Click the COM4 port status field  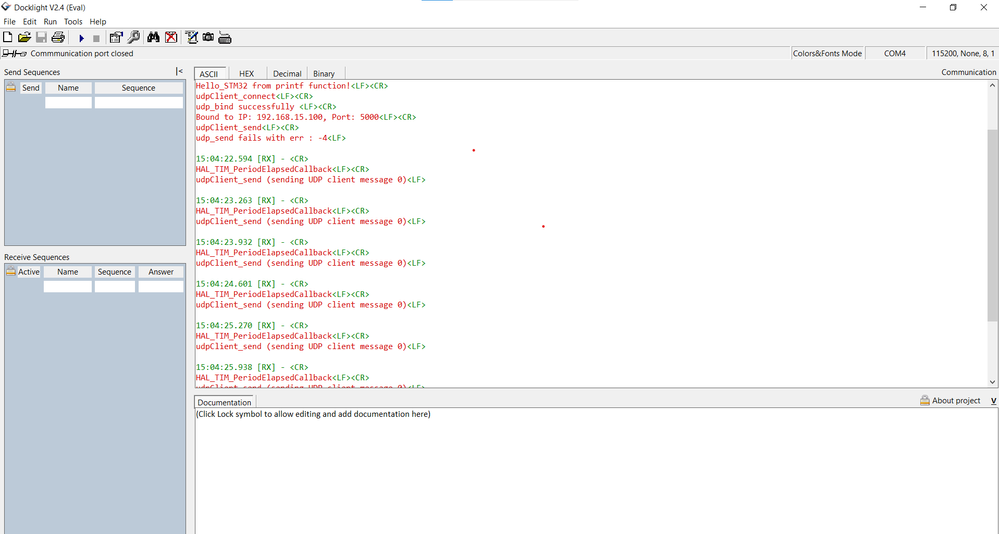click(x=895, y=54)
